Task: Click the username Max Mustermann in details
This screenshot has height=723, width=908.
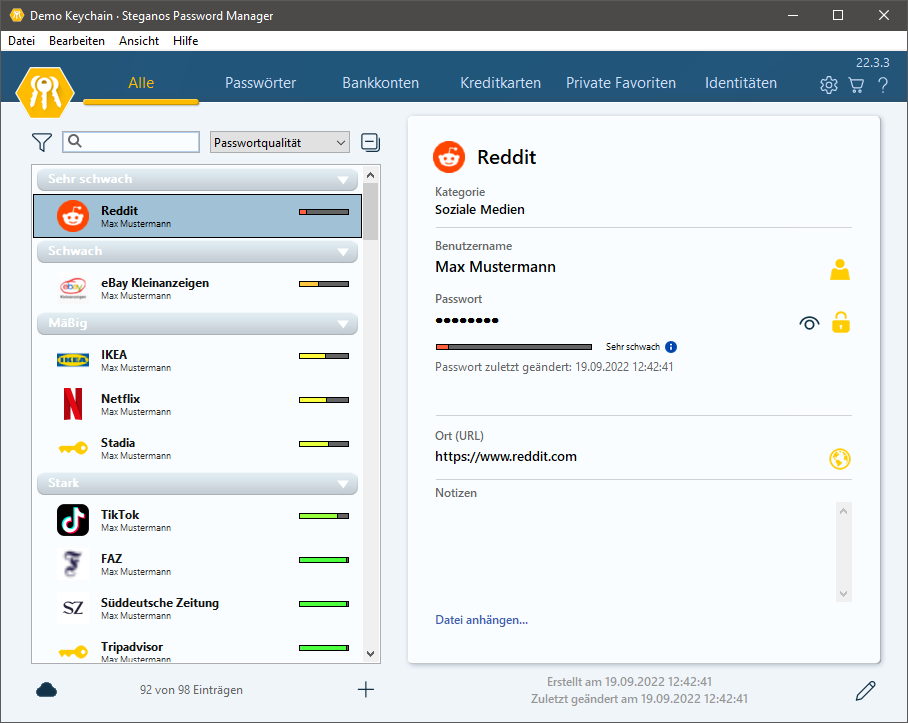Action: tap(495, 267)
